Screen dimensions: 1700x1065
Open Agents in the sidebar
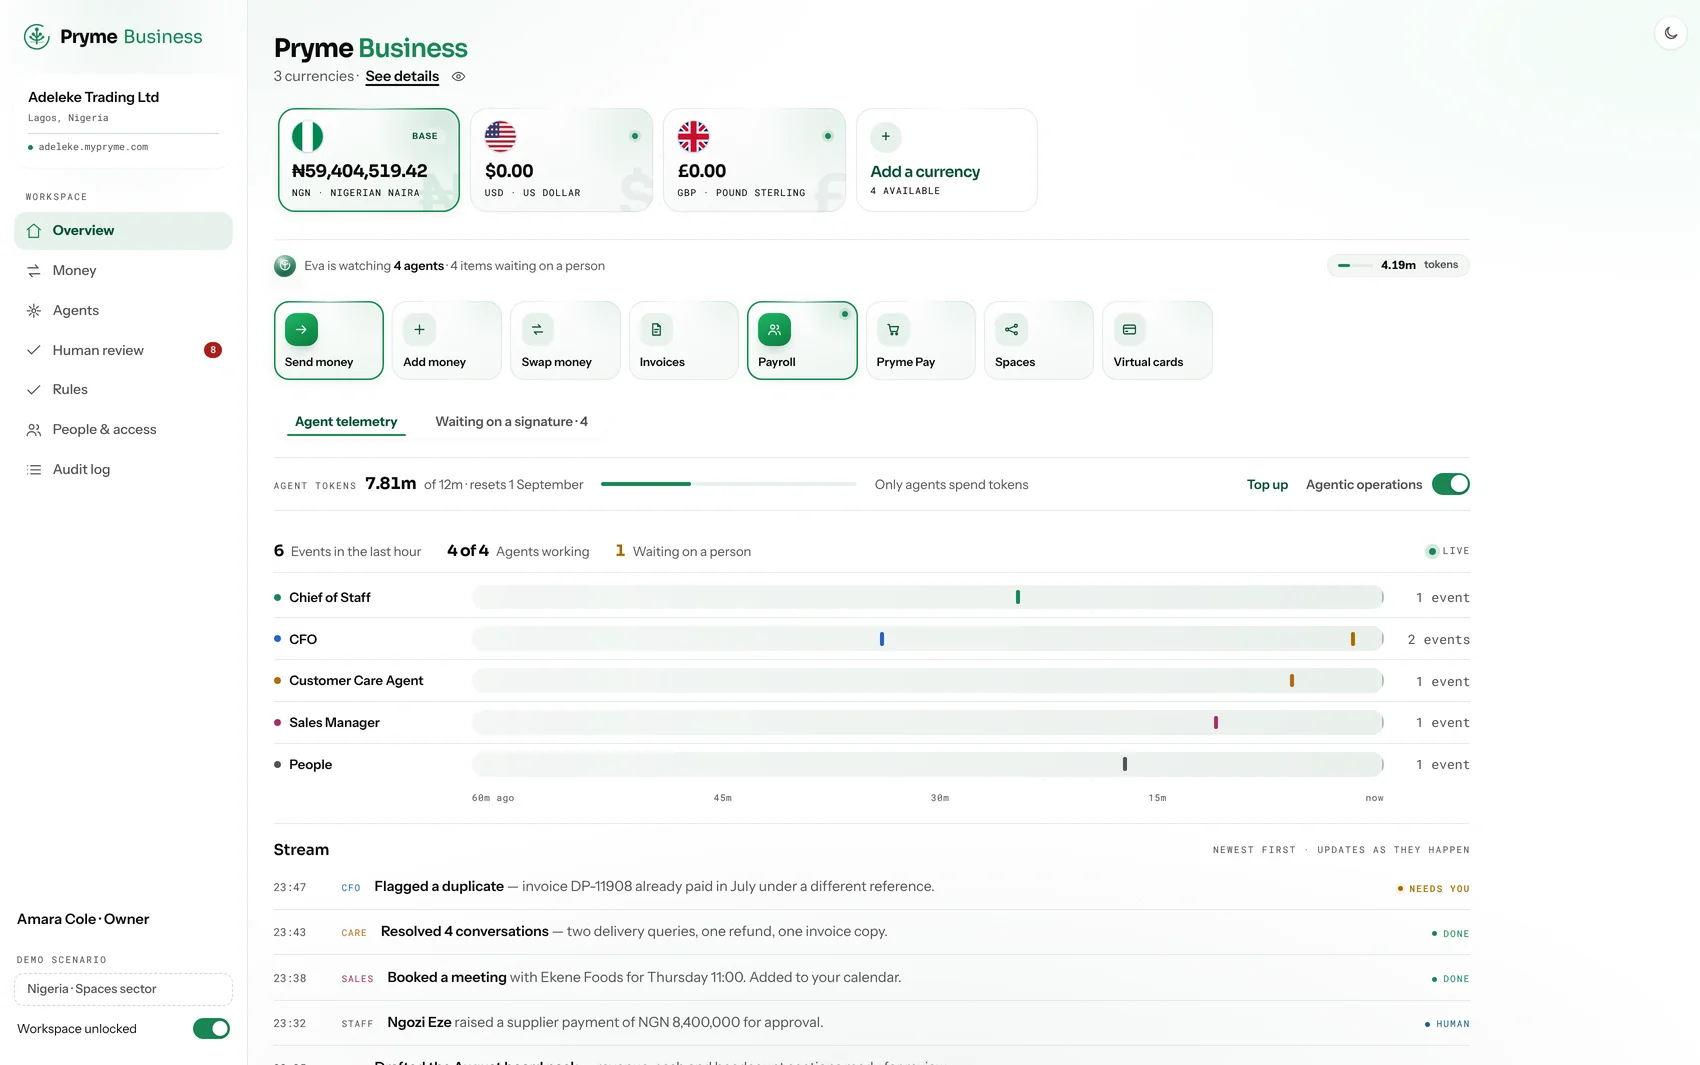point(123,310)
